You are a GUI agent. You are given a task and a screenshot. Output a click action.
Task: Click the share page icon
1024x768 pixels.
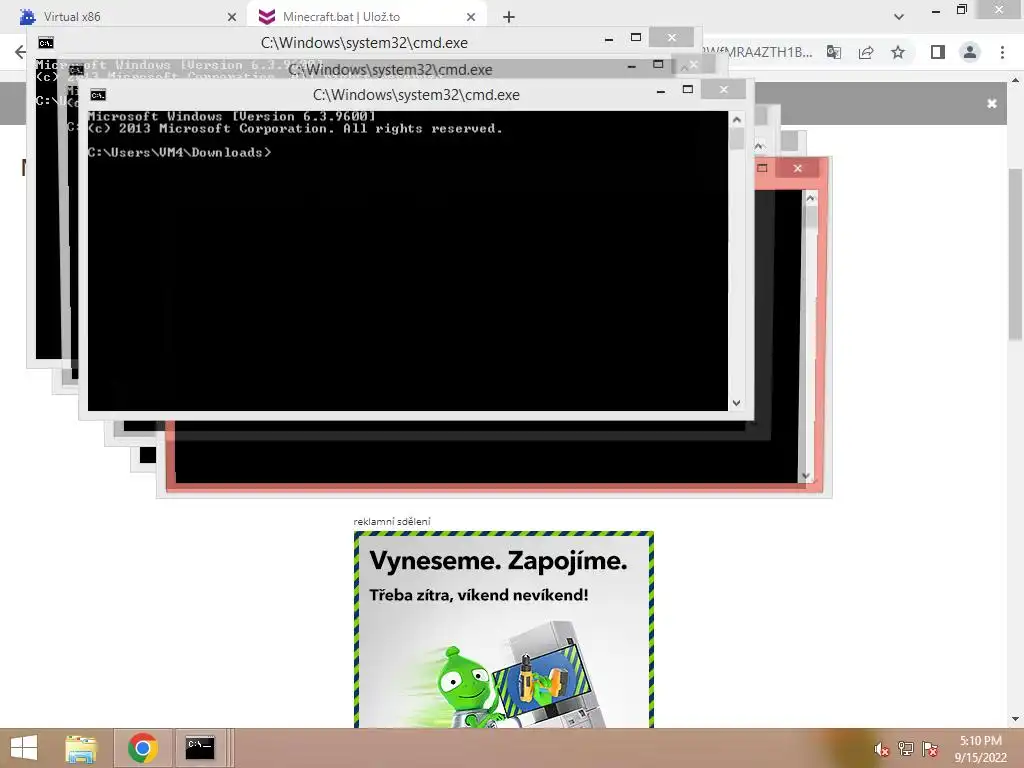pyautogui.click(x=866, y=52)
